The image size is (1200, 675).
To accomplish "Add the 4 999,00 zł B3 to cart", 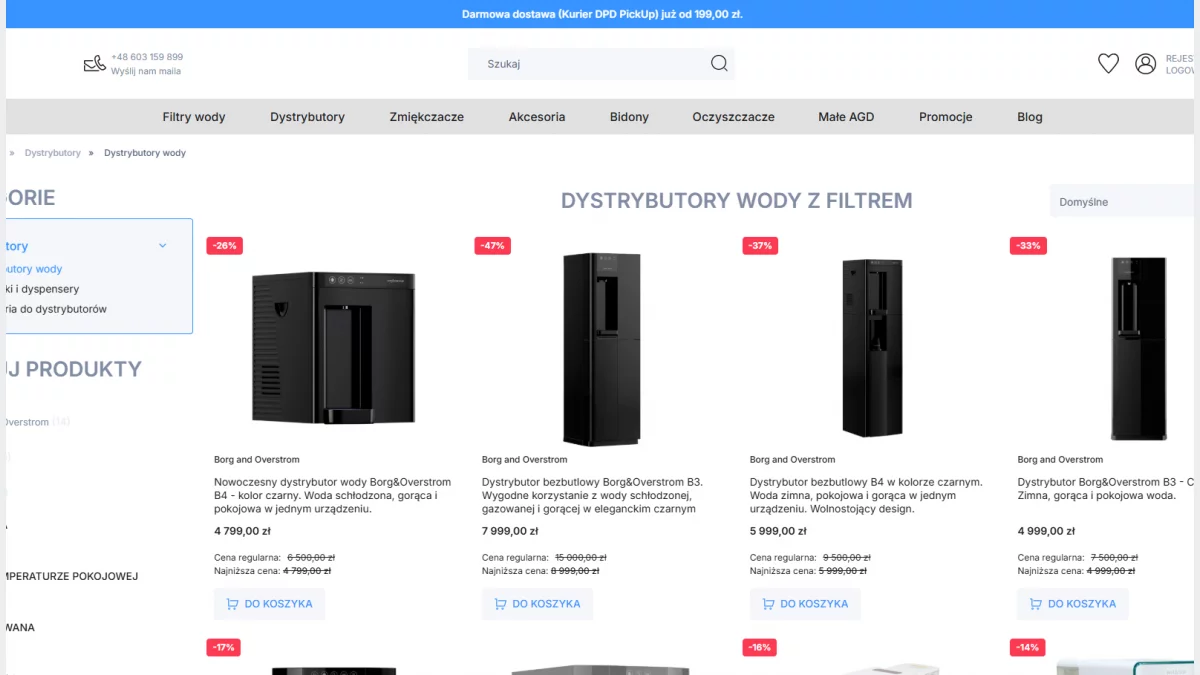I will 1073,604.
